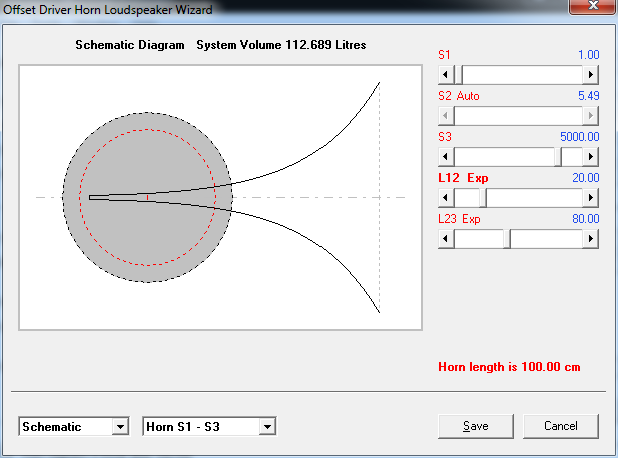Click the L12 Exp slider thumb
This screenshot has width=618, height=458.
pos(483,197)
